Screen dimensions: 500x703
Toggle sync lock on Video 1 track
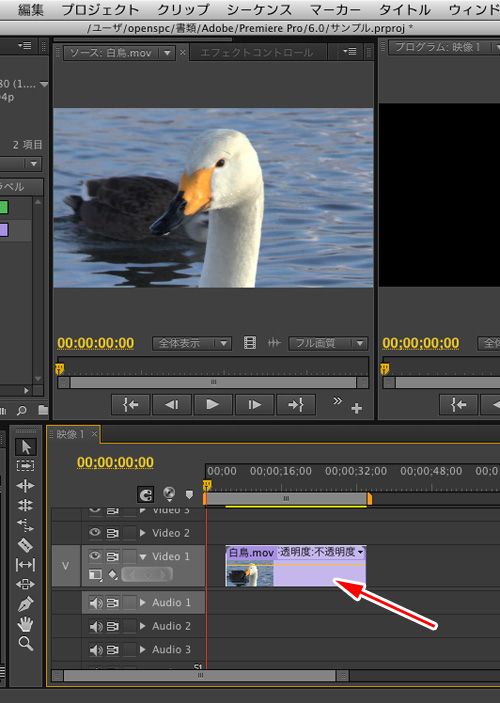click(x=113, y=556)
